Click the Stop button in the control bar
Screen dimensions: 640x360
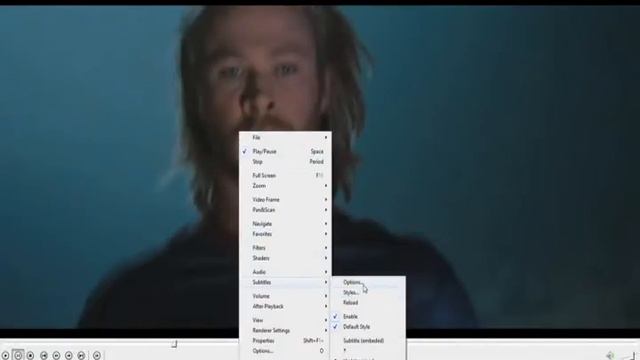(30, 356)
